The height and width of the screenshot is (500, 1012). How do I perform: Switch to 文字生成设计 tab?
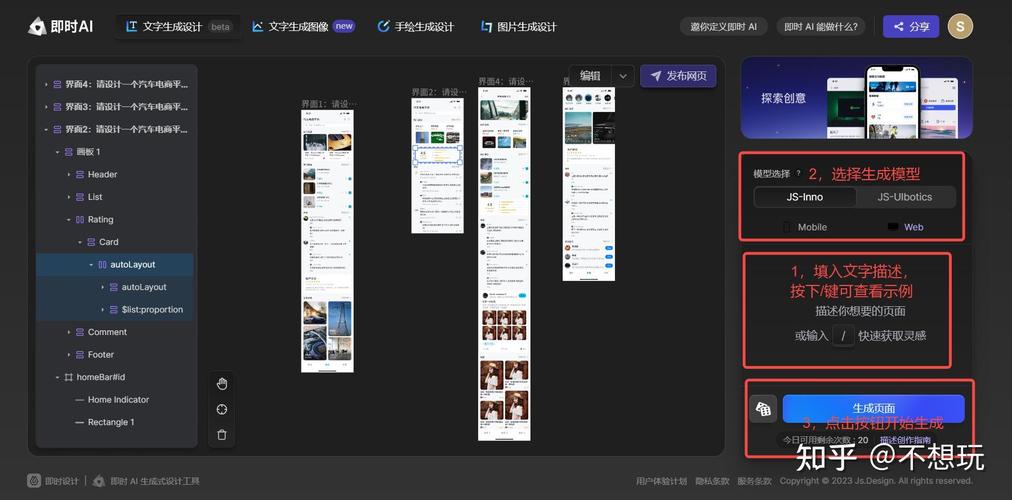point(178,26)
